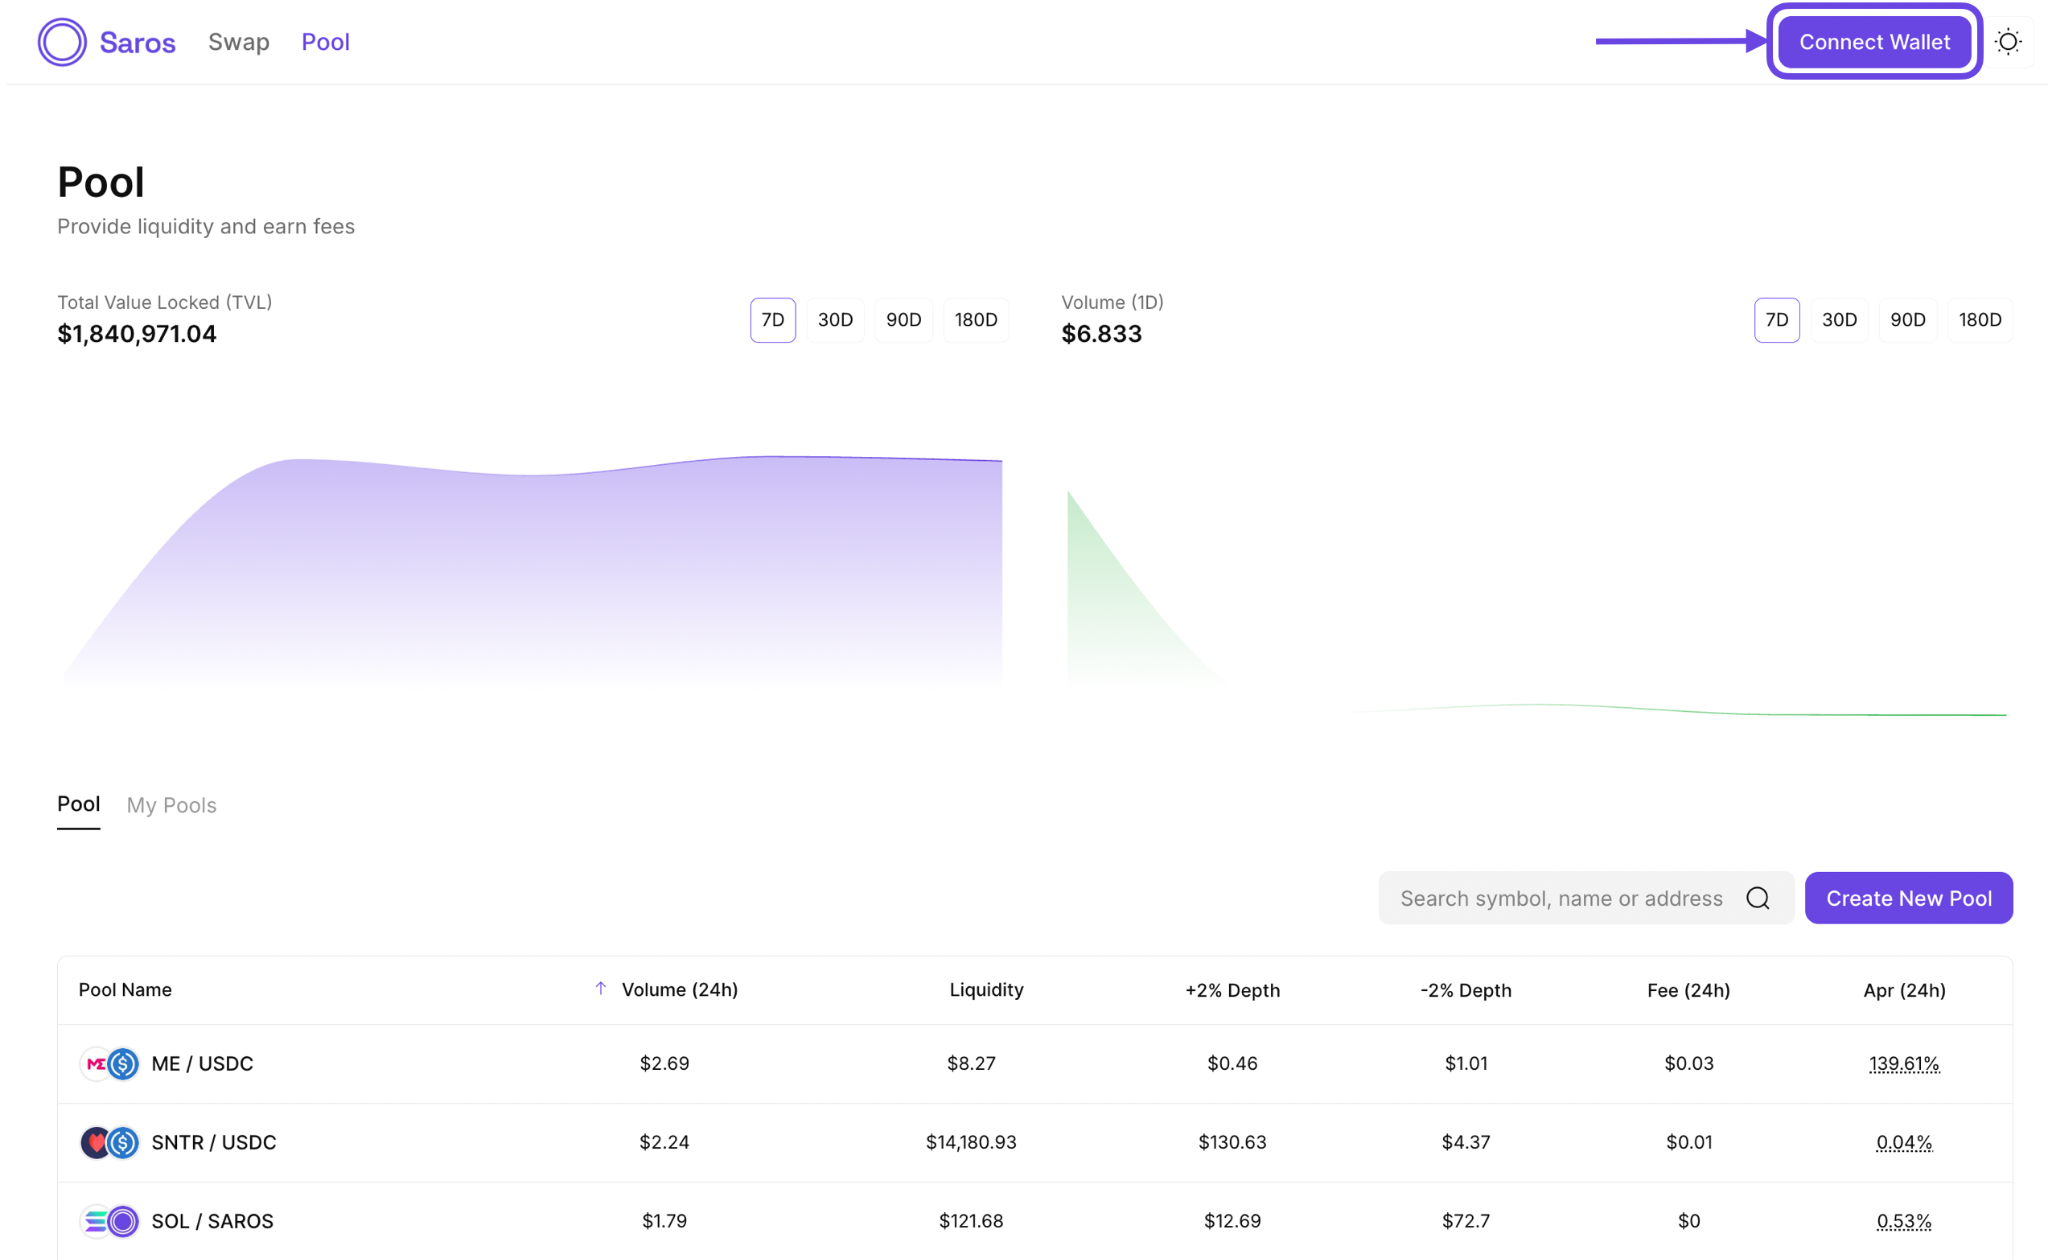Click the SOL / SAROS token pair icon
Image resolution: width=2048 pixels, height=1260 pixels.
point(109,1221)
